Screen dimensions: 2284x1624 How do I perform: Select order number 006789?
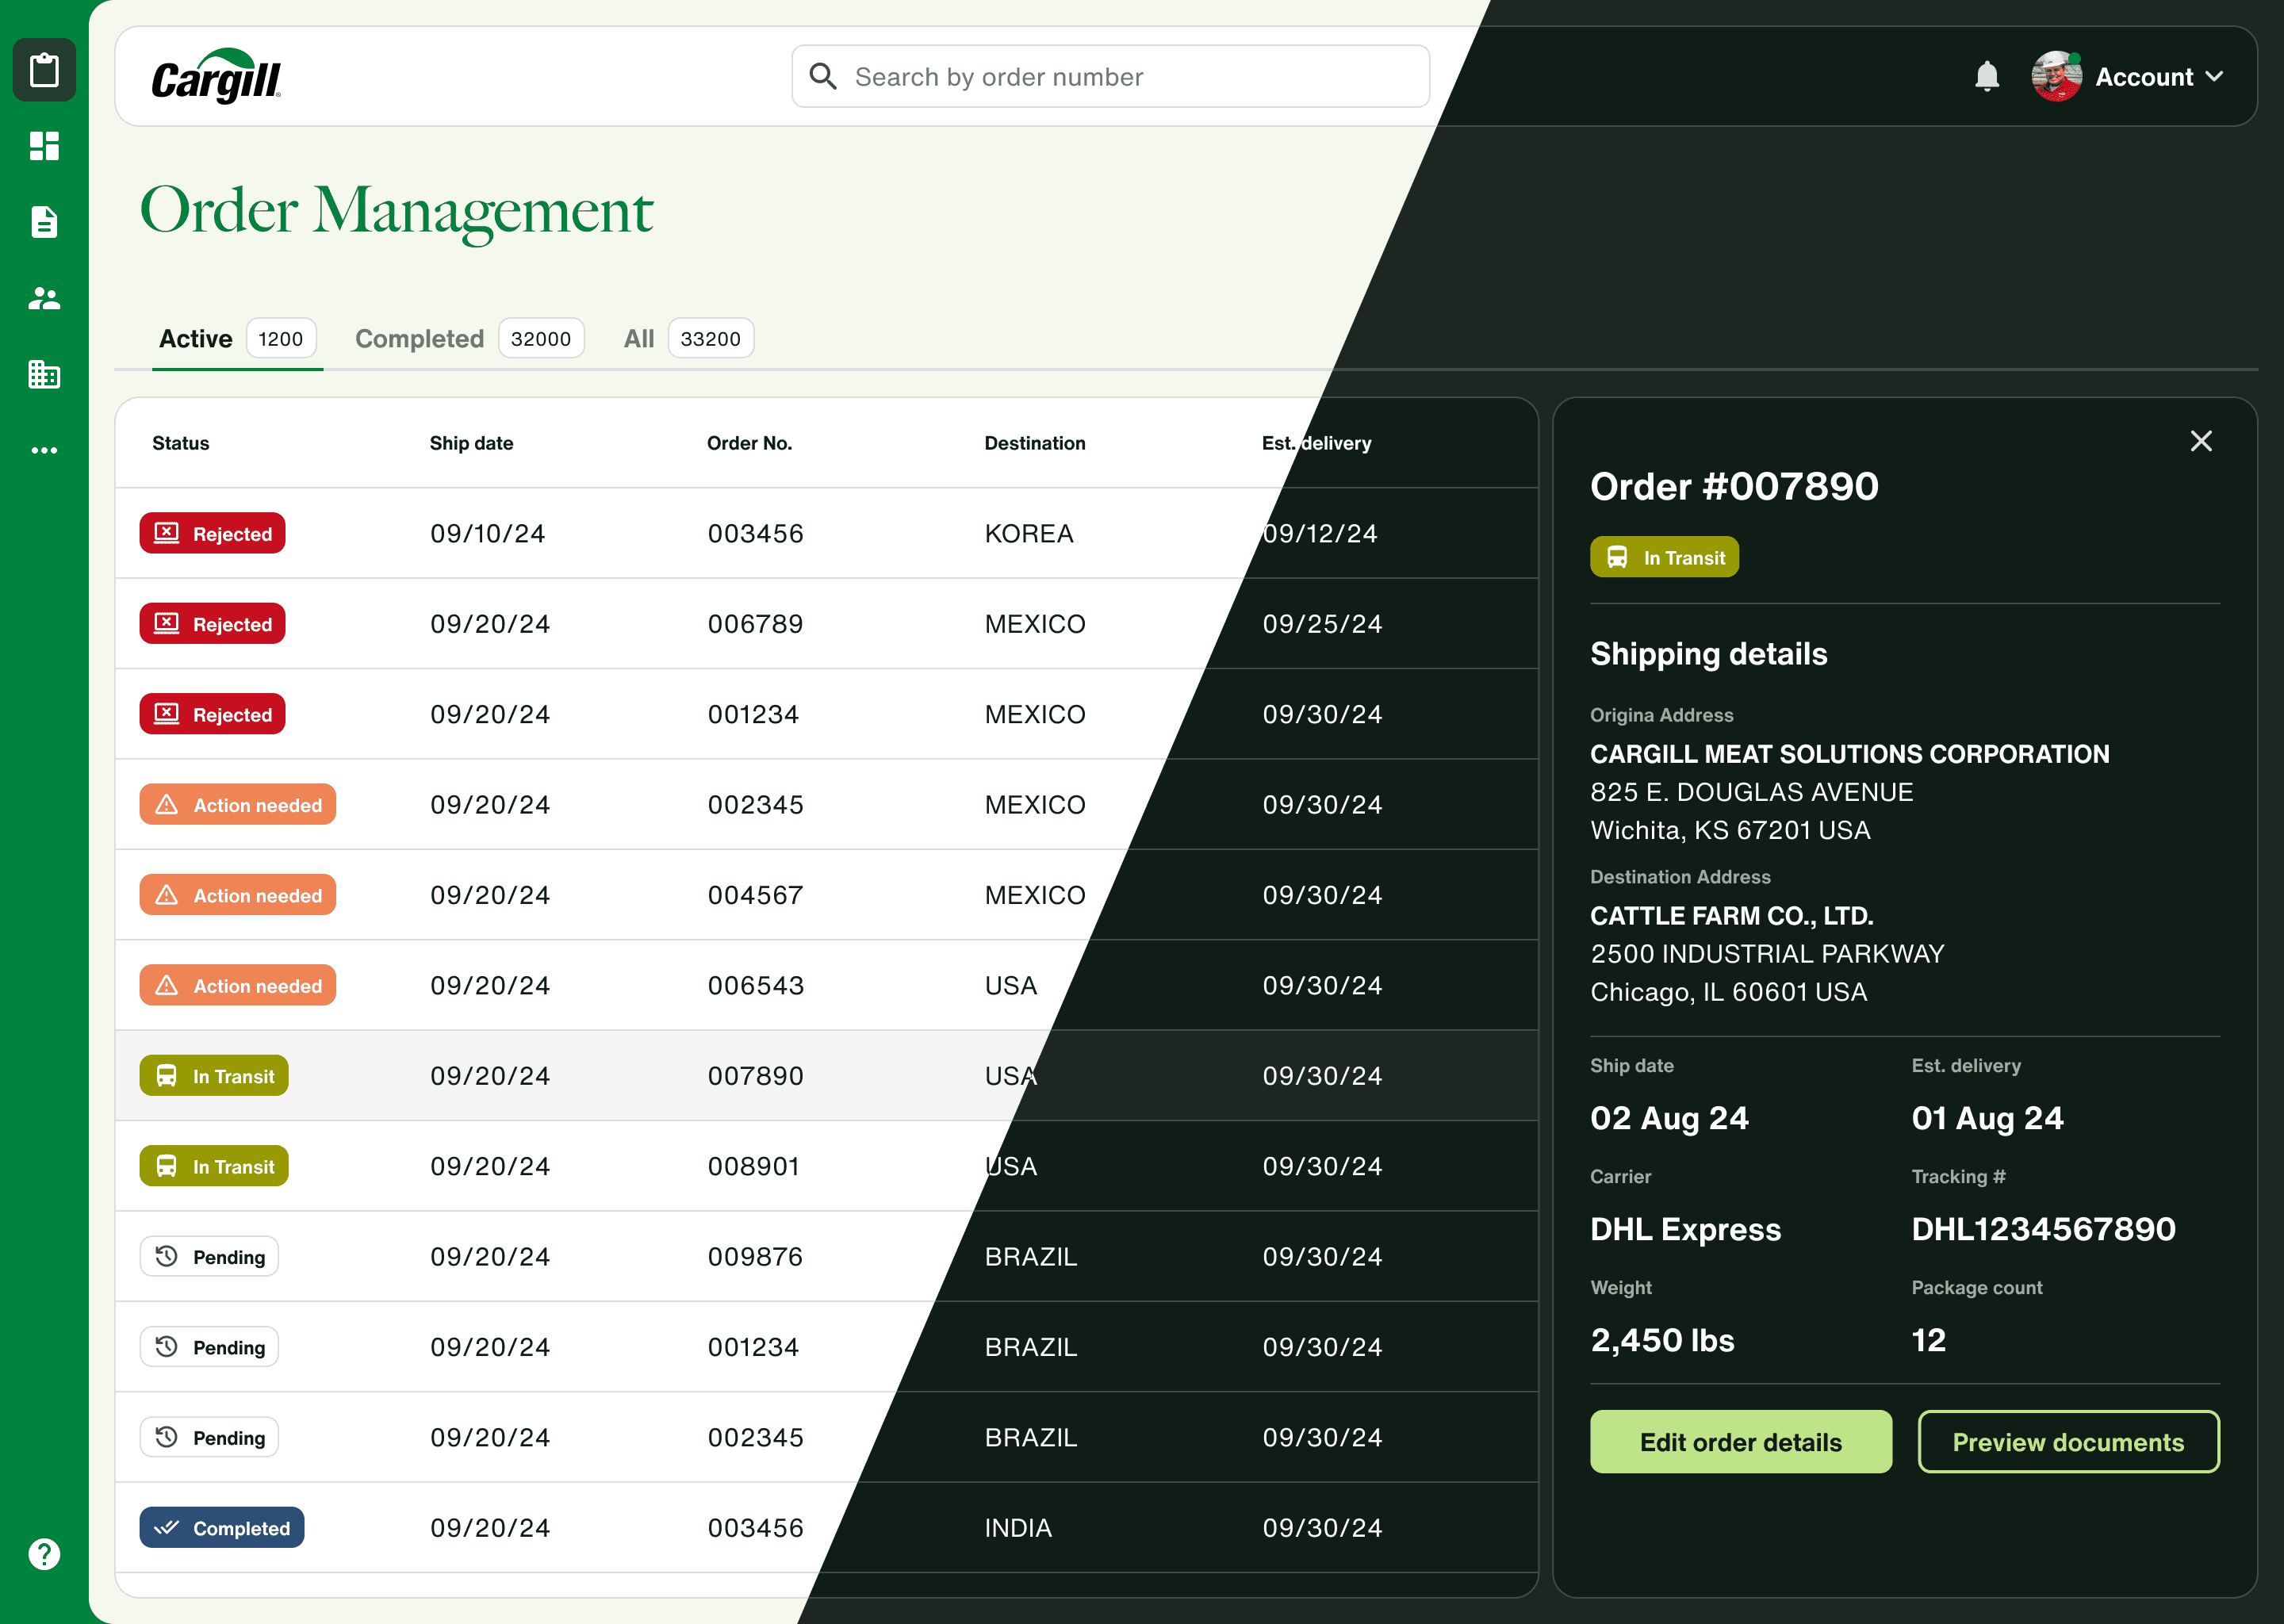pyautogui.click(x=755, y=624)
